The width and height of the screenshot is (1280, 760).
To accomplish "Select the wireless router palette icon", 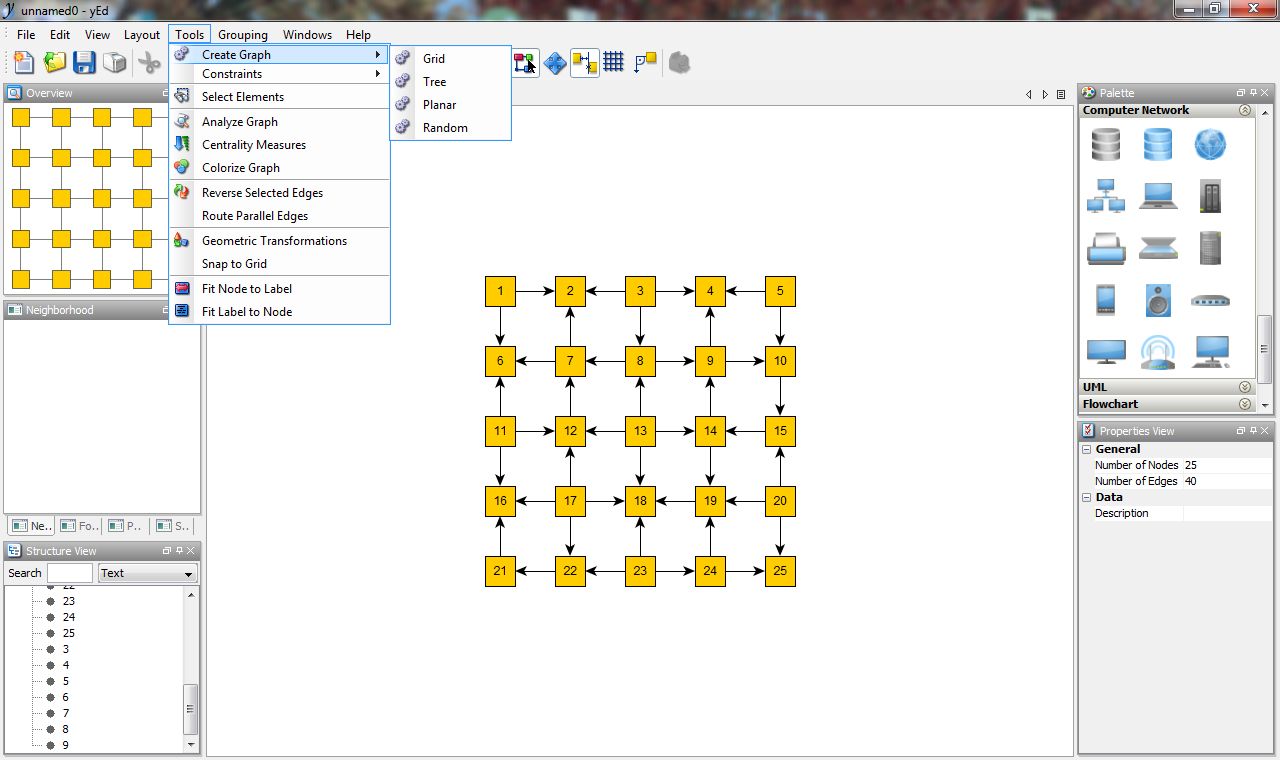I will pos(1158,352).
